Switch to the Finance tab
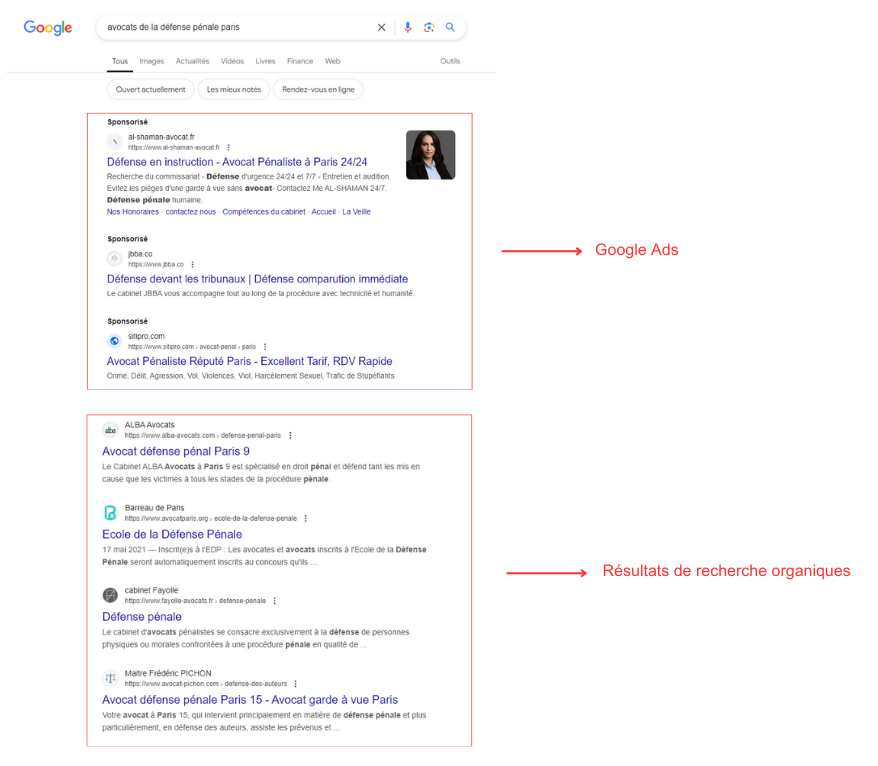 300,61
